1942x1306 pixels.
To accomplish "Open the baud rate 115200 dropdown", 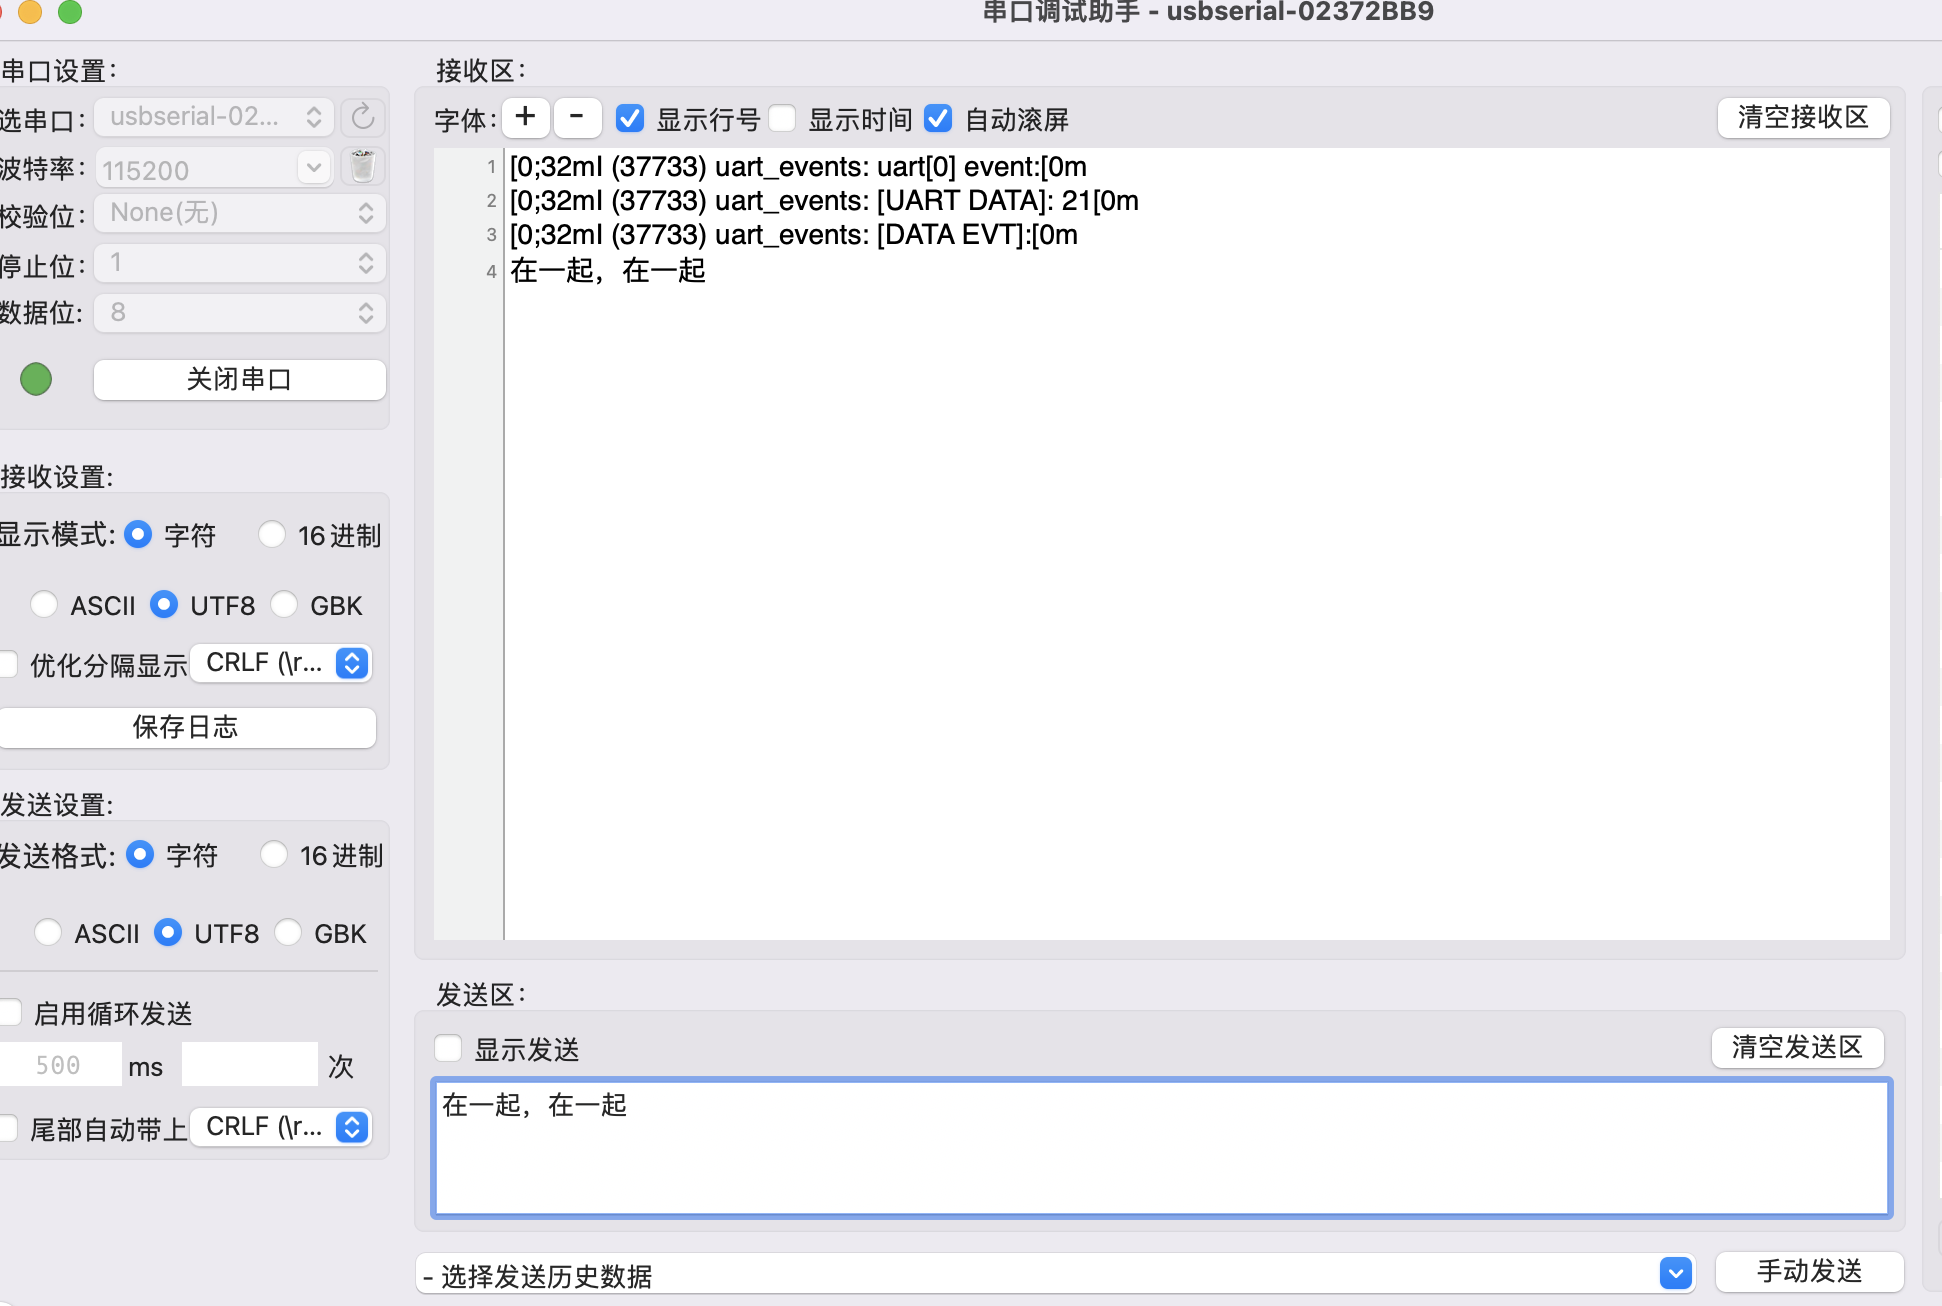I will click(x=314, y=167).
